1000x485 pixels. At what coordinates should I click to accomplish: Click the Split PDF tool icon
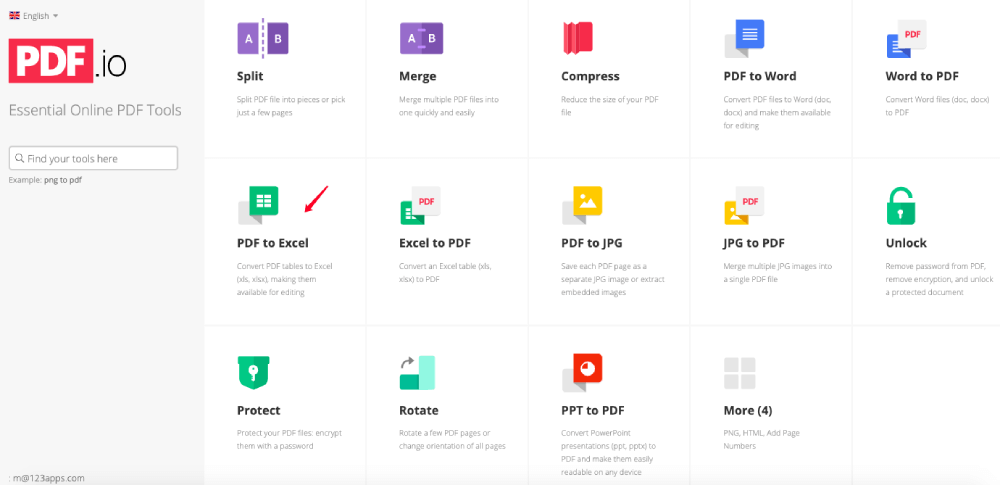pyautogui.click(x=263, y=38)
